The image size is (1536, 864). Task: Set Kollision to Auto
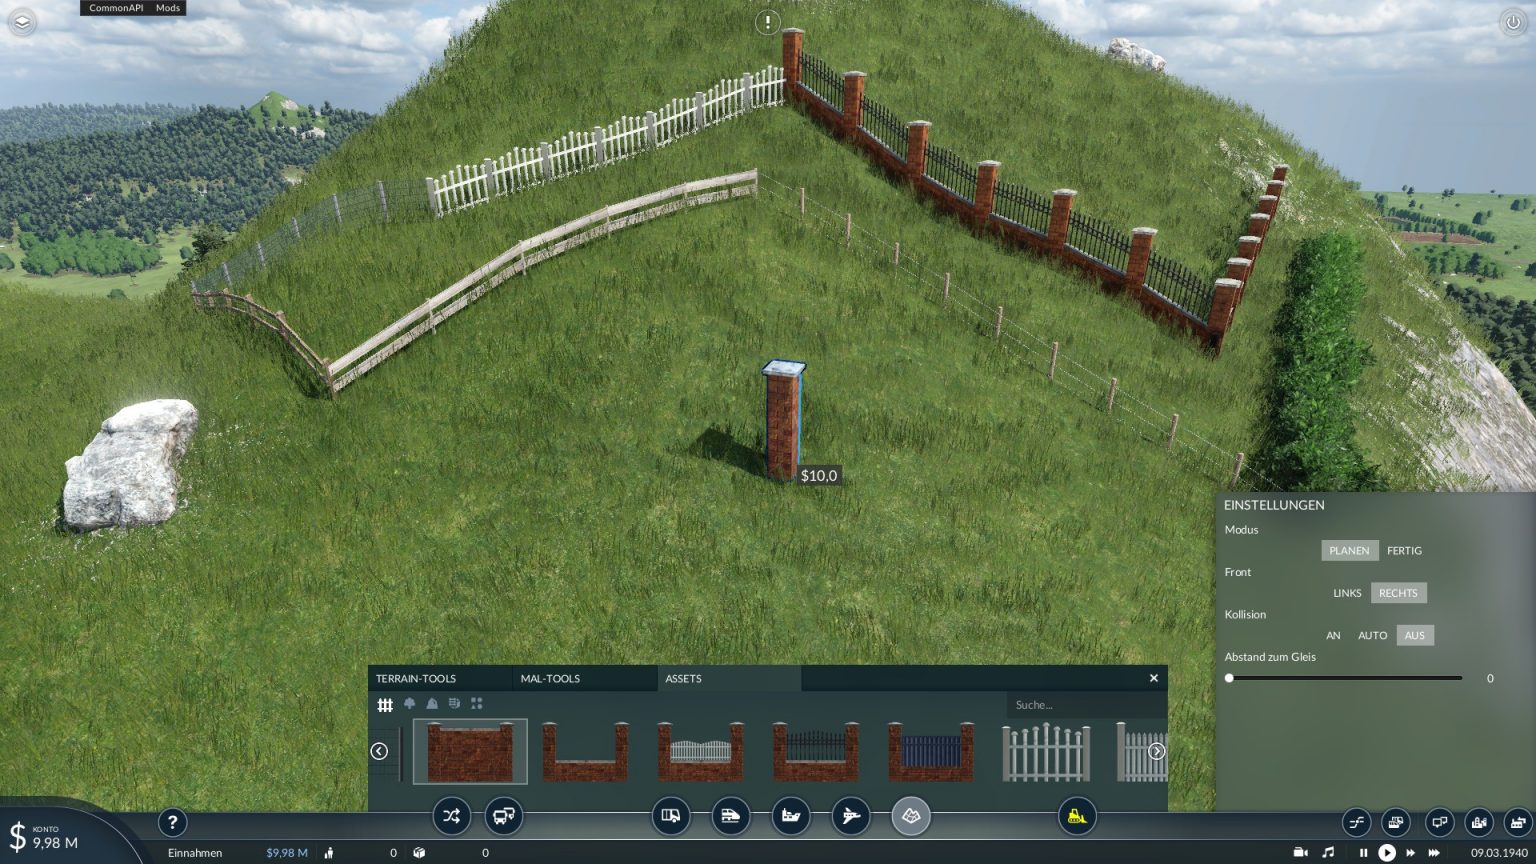point(1372,636)
